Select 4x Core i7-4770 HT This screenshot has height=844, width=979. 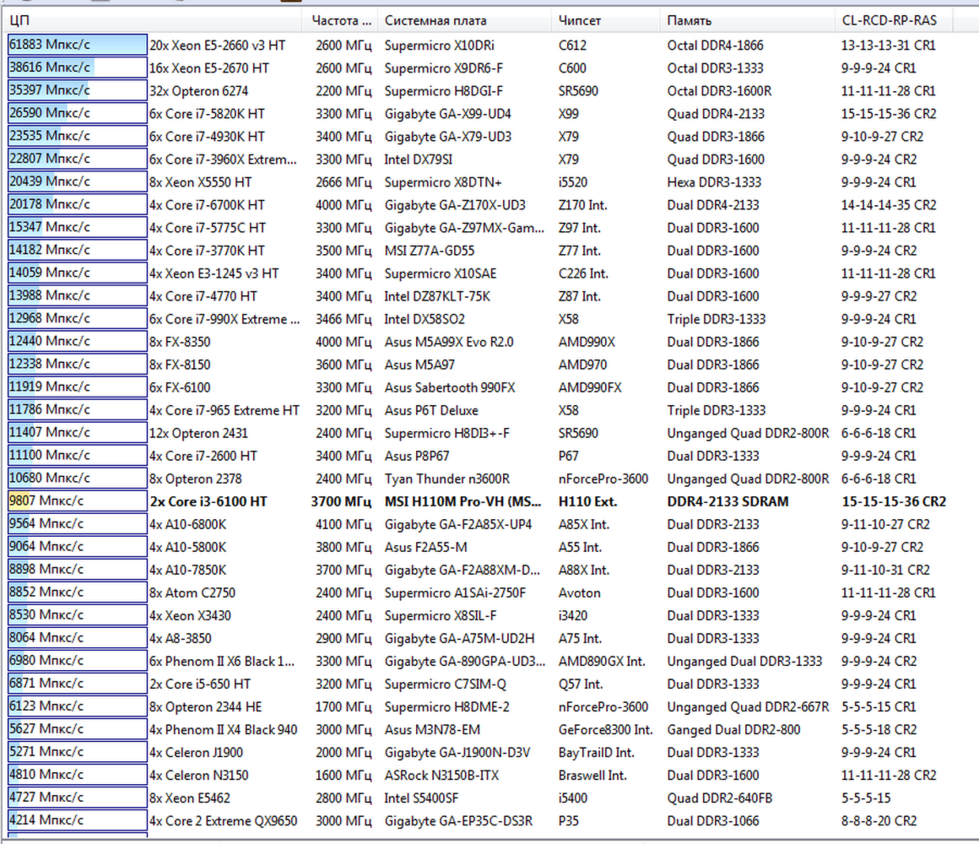pyautogui.click(x=203, y=296)
